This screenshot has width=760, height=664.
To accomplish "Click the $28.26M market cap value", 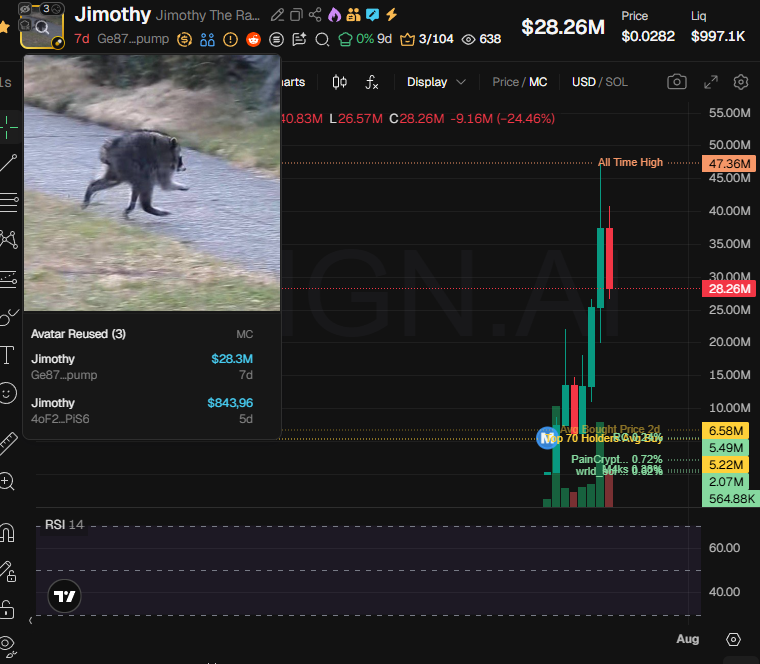I will [x=563, y=27].
